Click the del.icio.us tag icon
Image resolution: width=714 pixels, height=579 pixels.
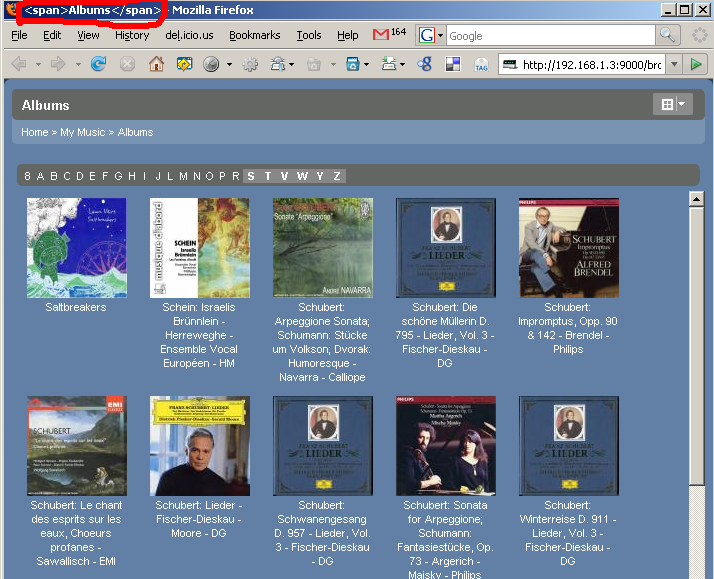pos(481,64)
